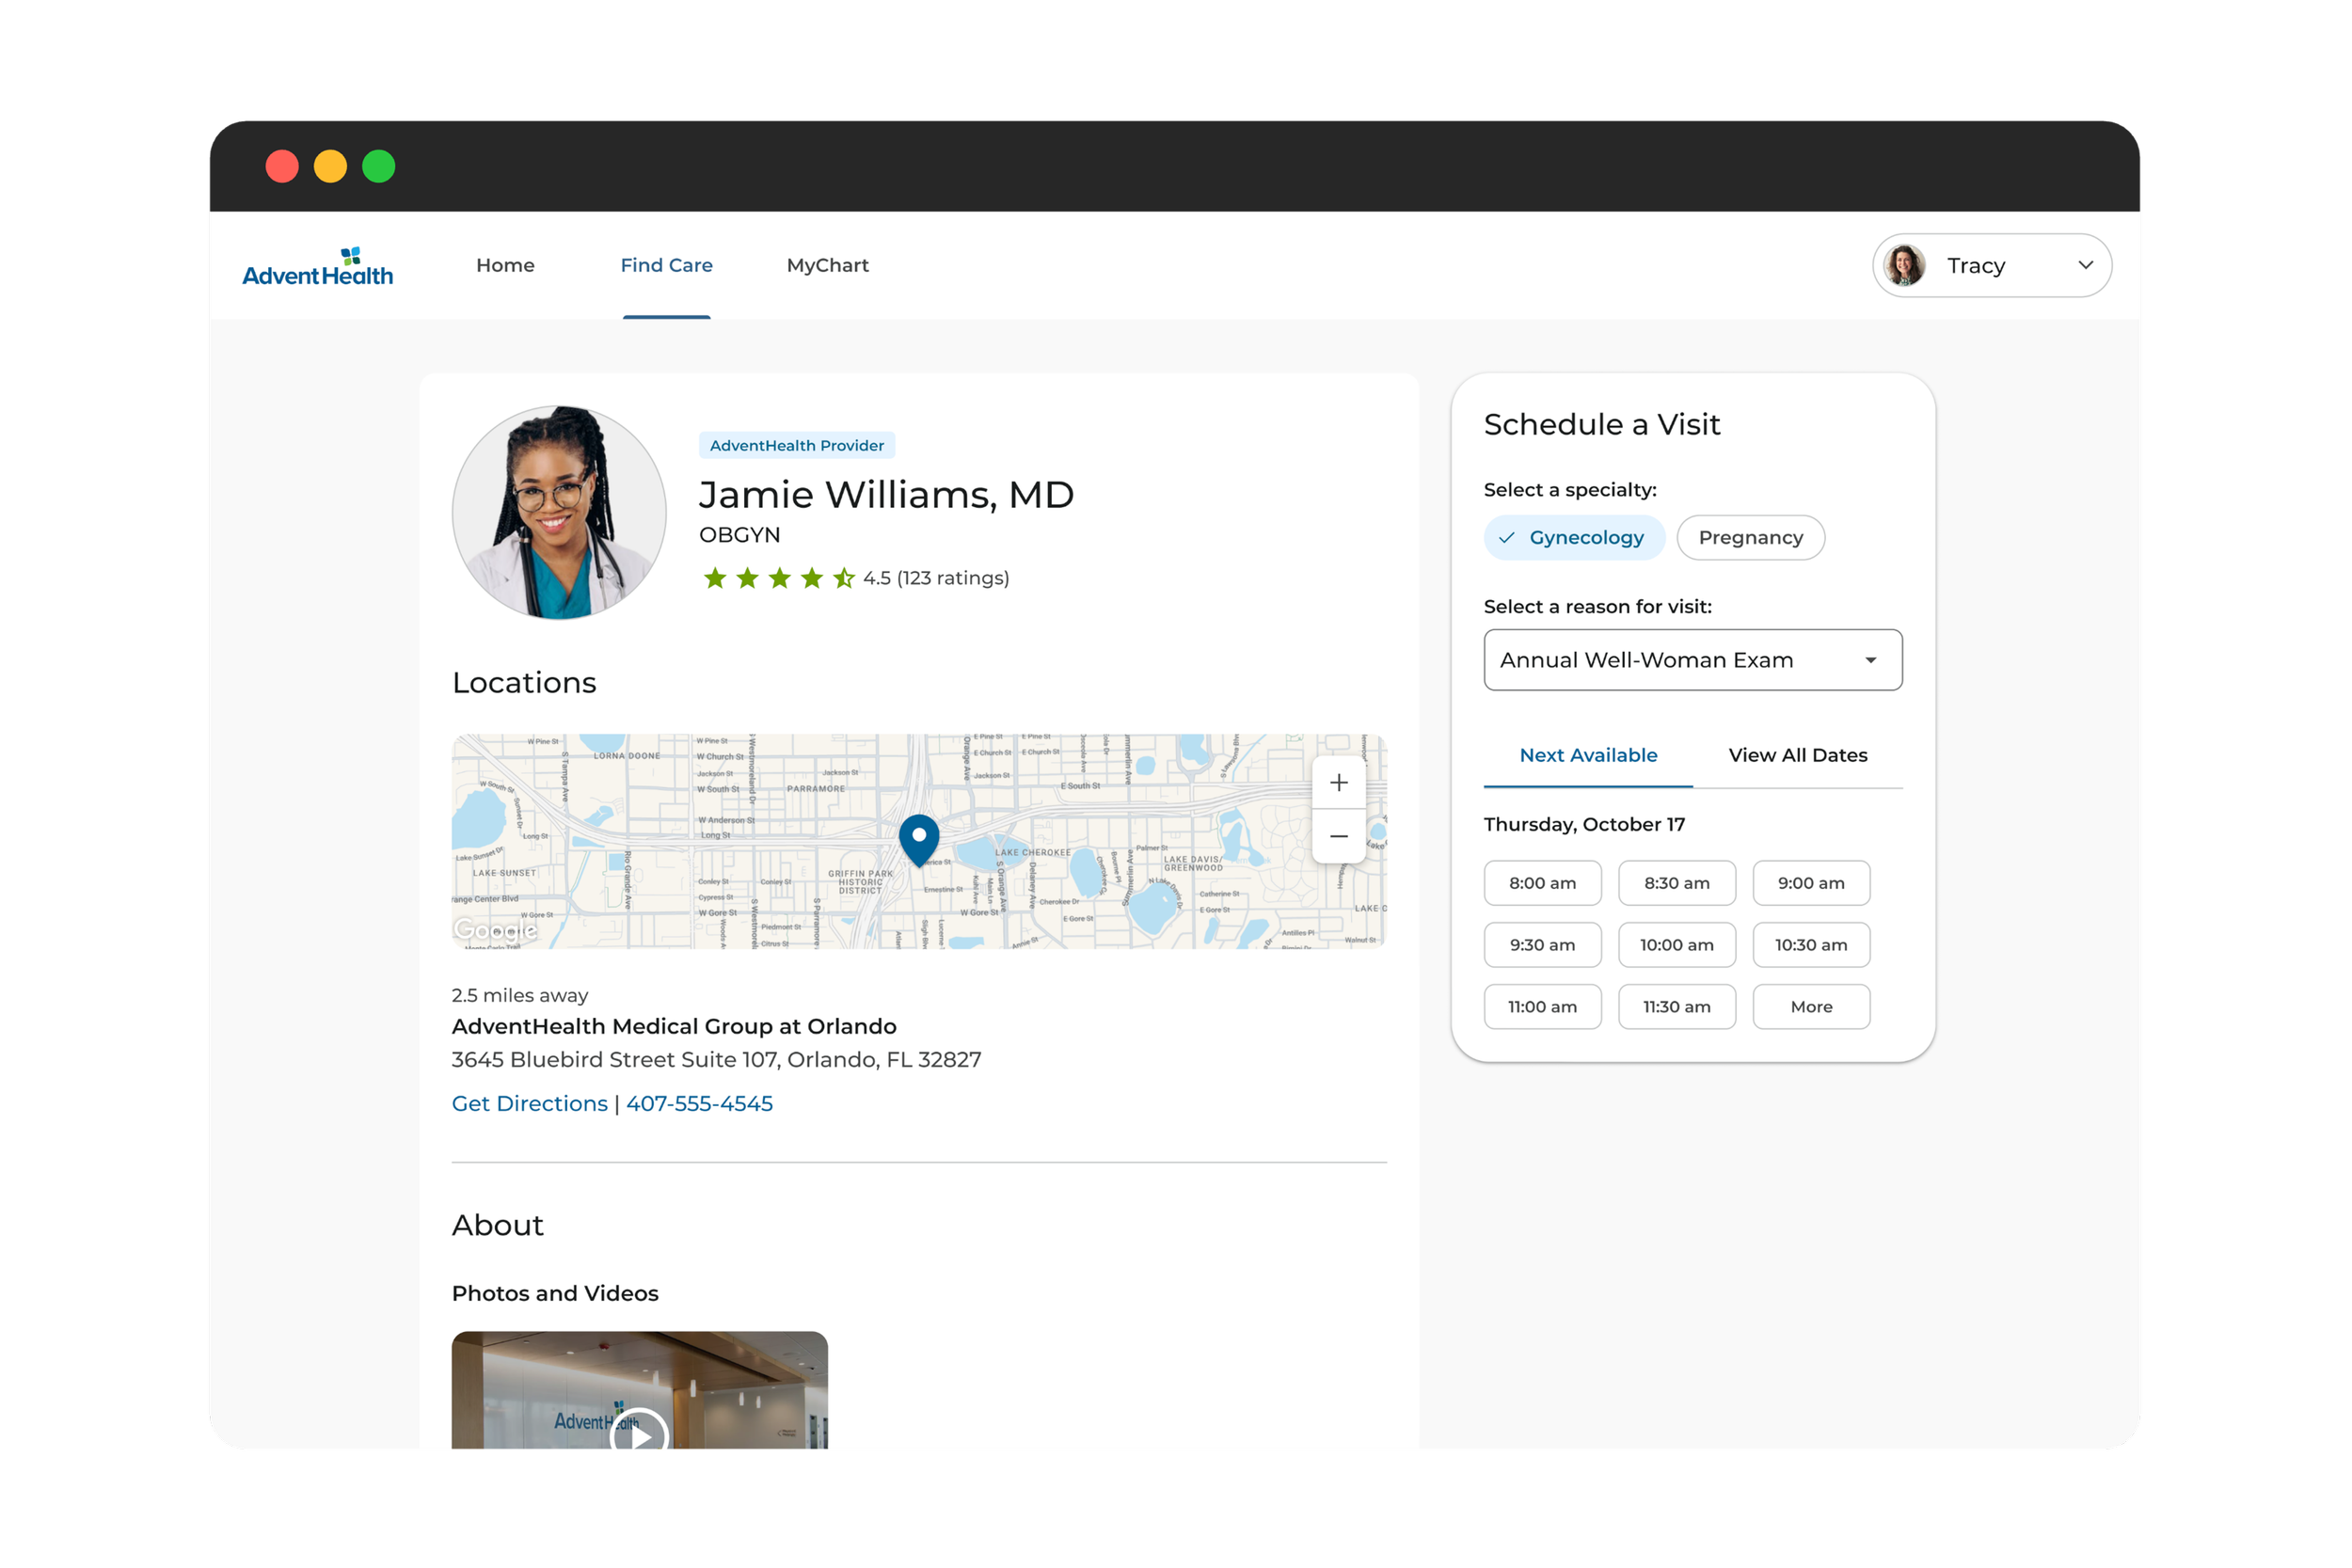
Task: Click the 4.5 (123 ratings) text
Action: (x=936, y=578)
